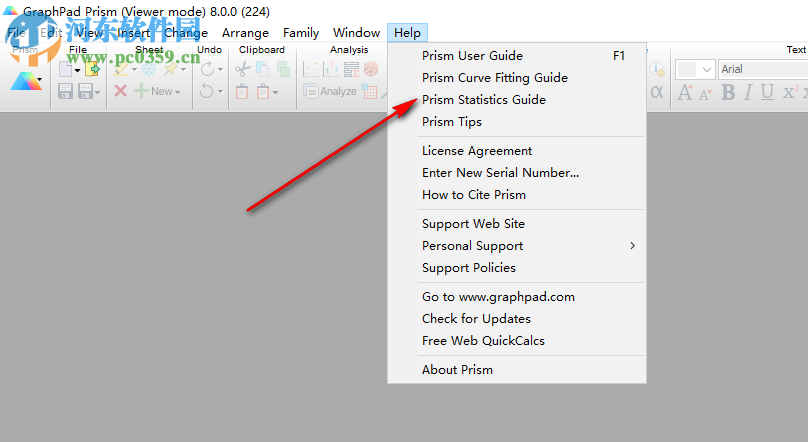Click the Redo circular arrow icon

pos(207,69)
